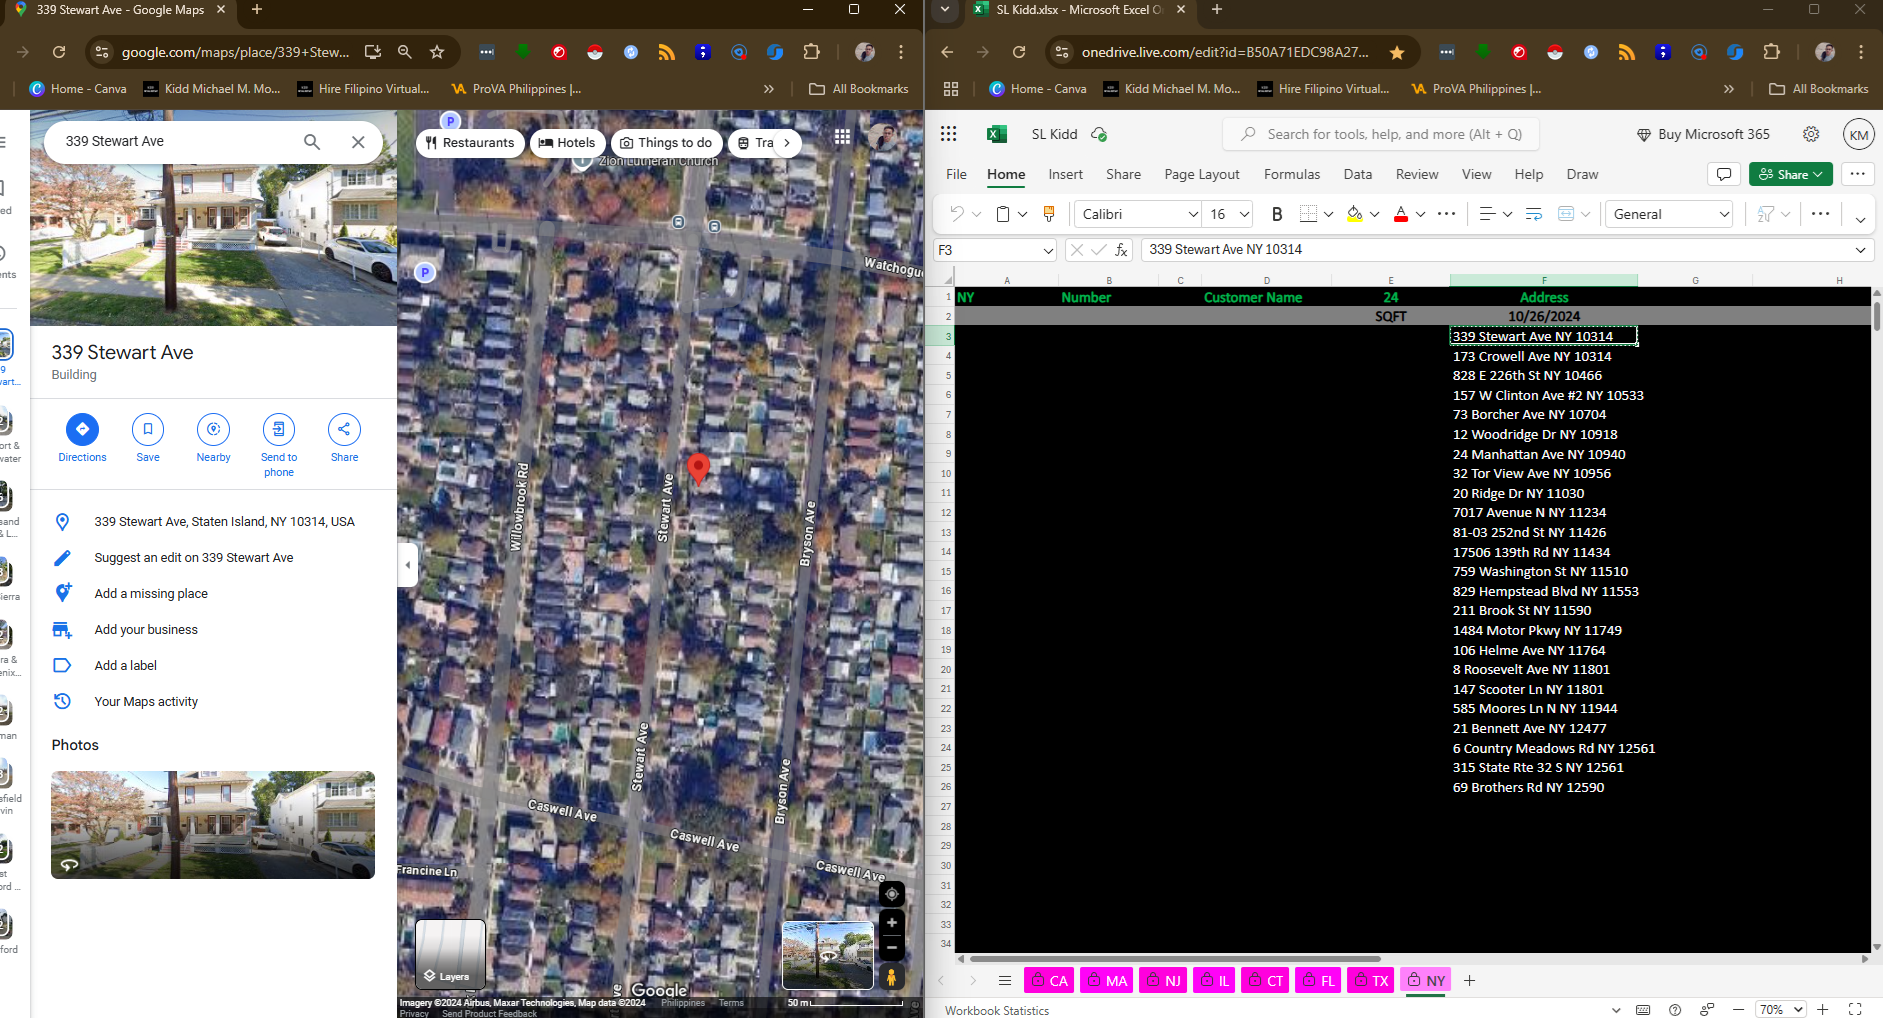Click Add your business
Image resolution: width=1883 pixels, height=1018 pixels.
(x=146, y=630)
